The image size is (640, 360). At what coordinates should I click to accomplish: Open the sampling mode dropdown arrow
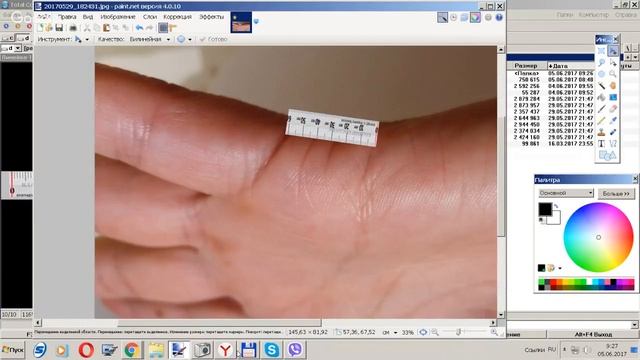[x=190, y=40]
